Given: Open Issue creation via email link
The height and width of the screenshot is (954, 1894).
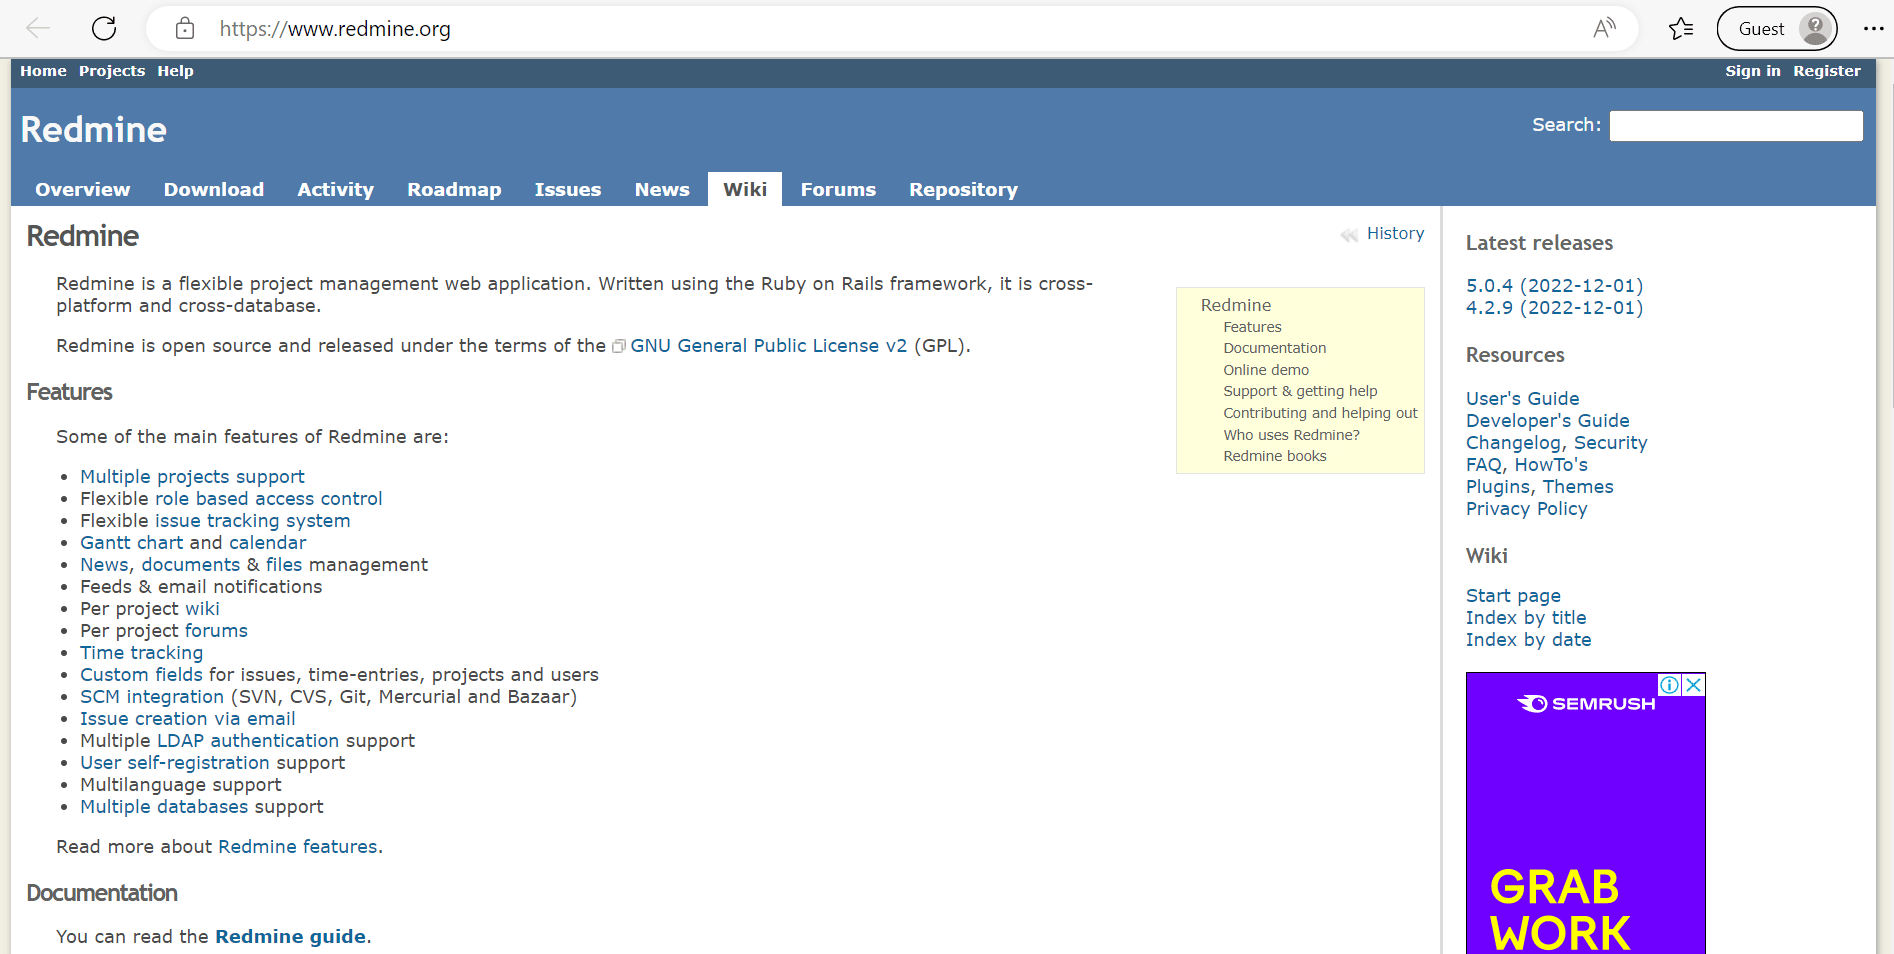Looking at the screenshot, I should (187, 719).
